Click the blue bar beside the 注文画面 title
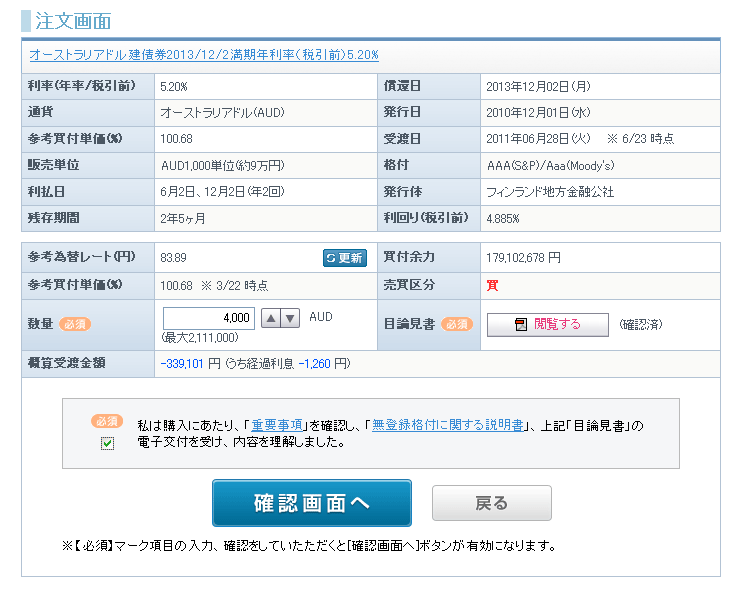The width and height of the screenshot is (738, 594). click(25, 20)
